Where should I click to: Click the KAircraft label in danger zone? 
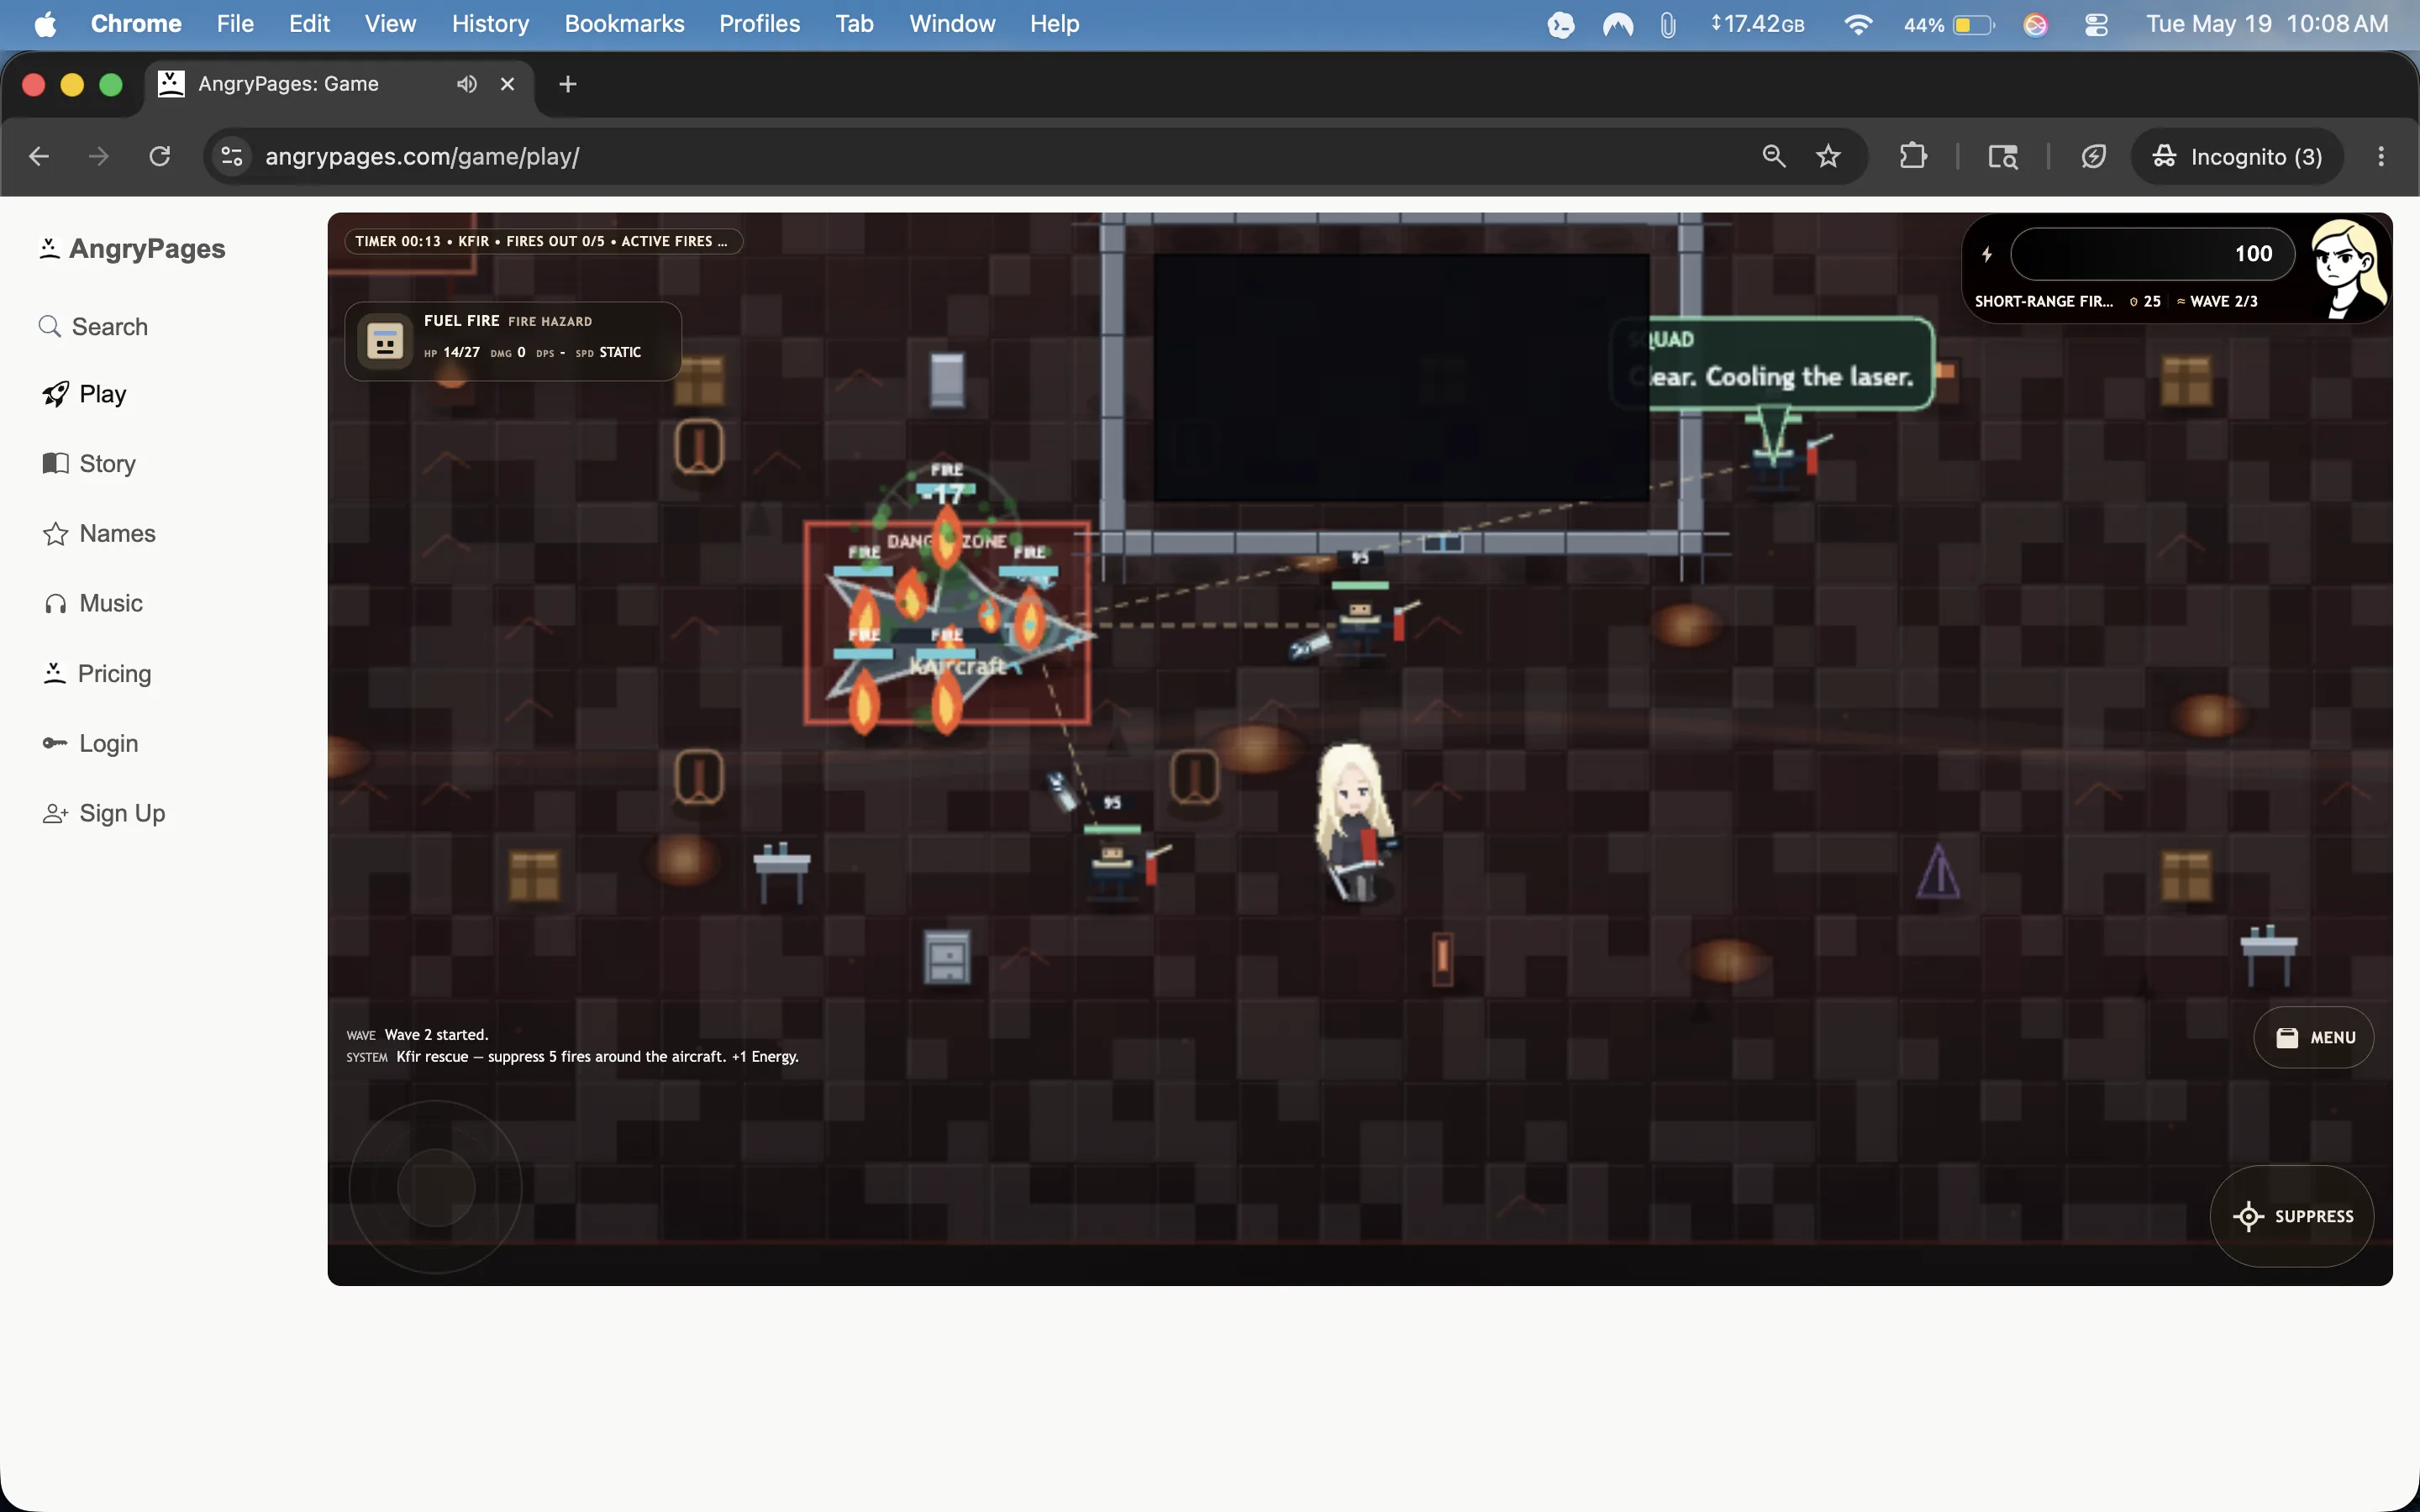click(x=956, y=666)
